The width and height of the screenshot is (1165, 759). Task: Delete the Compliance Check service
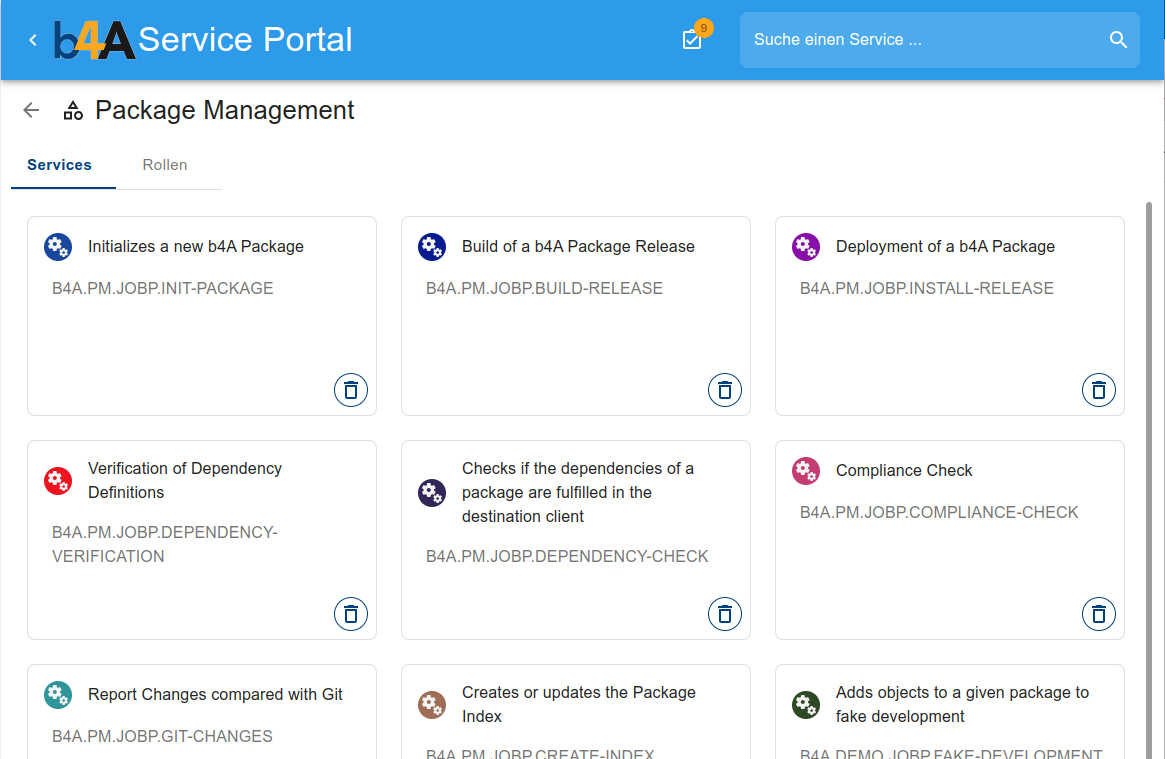[x=1098, y=614]
